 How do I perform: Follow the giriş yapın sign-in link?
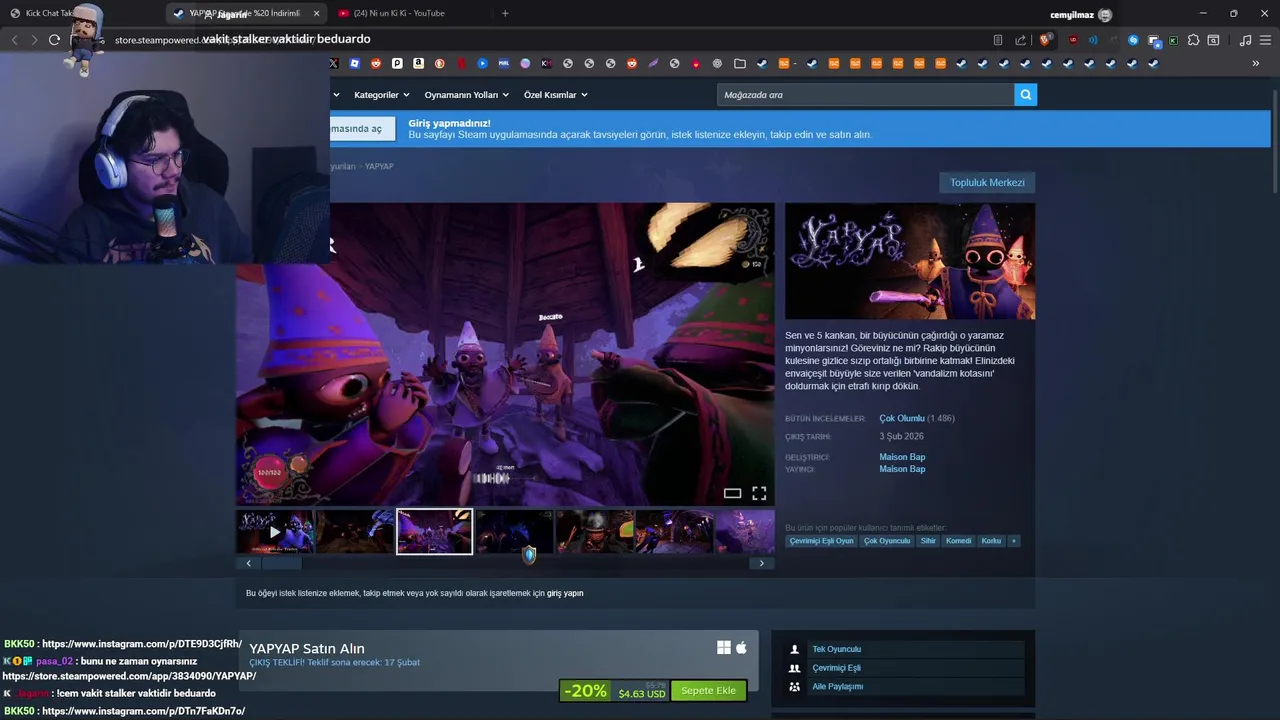pos(565,593)
